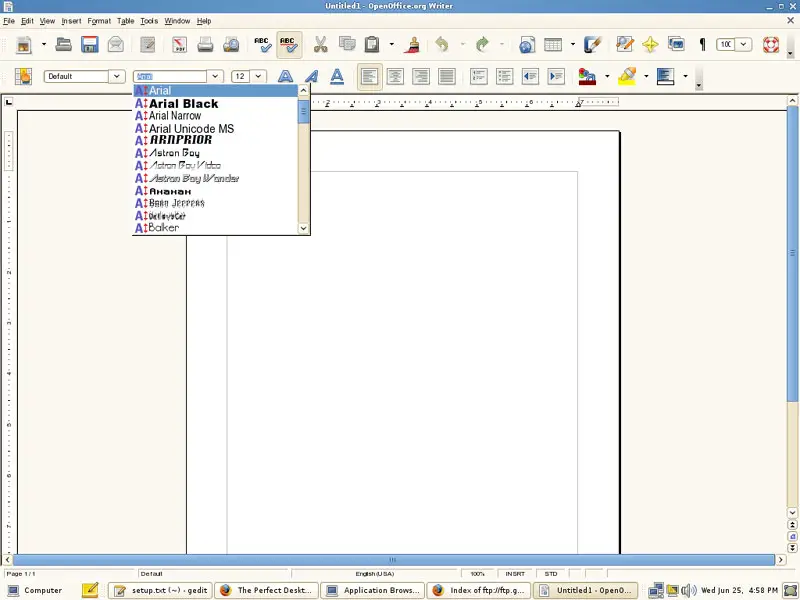Undo the last action with the Undo arrow
Viewport: 800px width, 600px height.
[x=442, y=45]
